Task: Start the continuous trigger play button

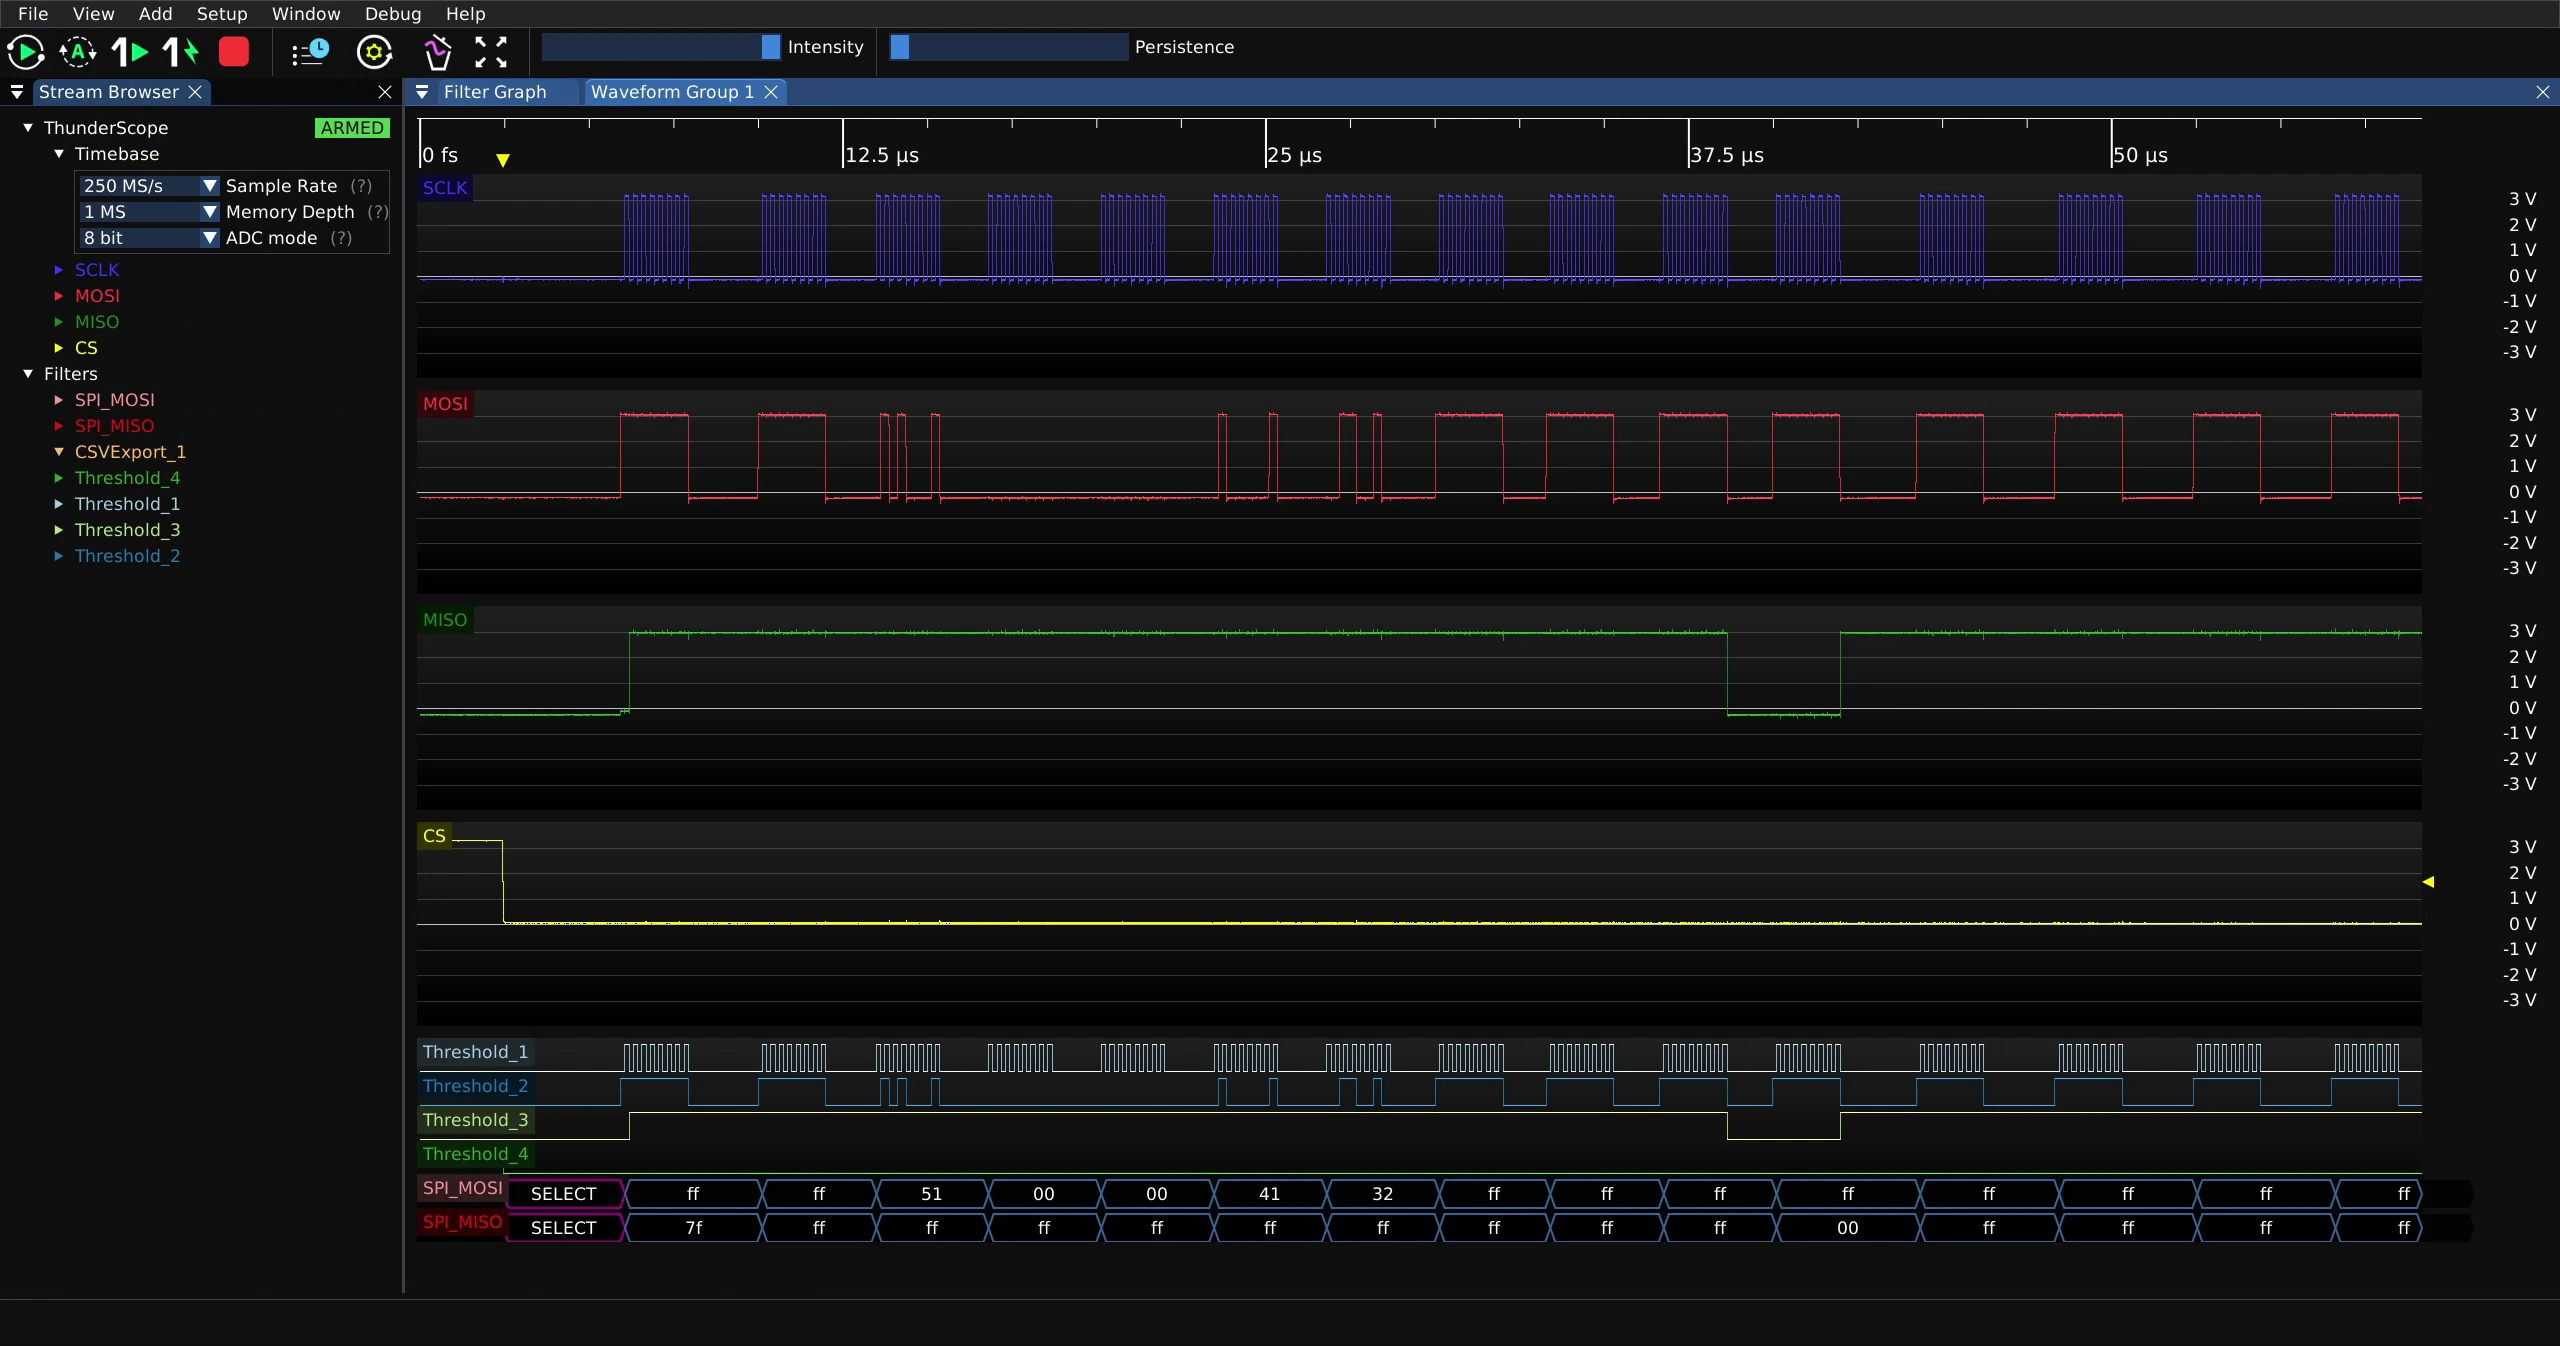Action: (25, 52)
